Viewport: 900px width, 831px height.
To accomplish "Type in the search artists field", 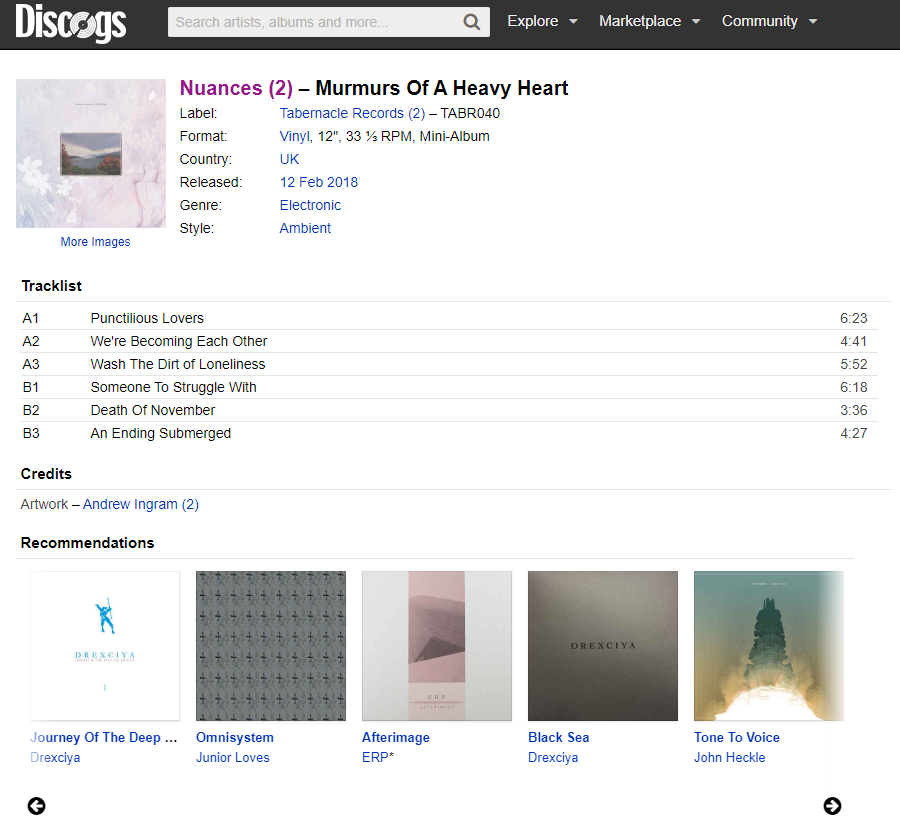I will (314, 22).
